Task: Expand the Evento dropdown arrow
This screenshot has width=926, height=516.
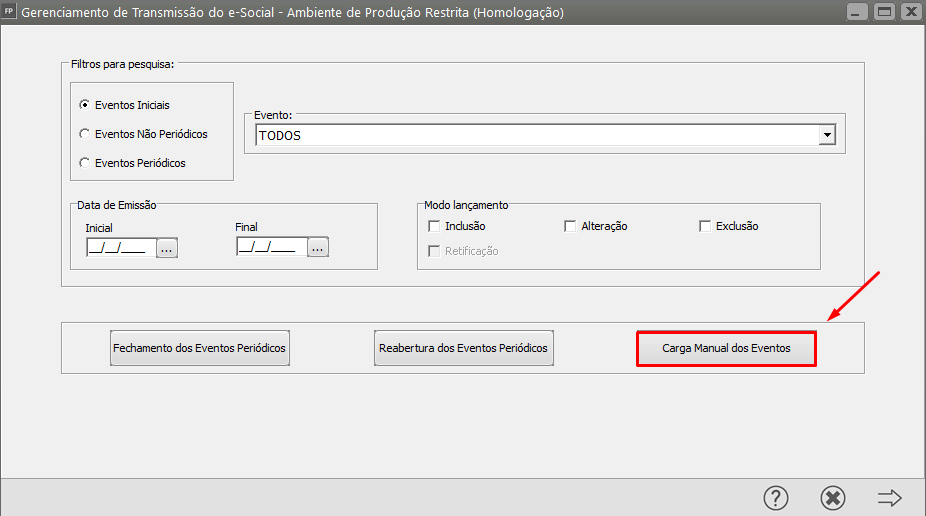Action: (826, 135)
